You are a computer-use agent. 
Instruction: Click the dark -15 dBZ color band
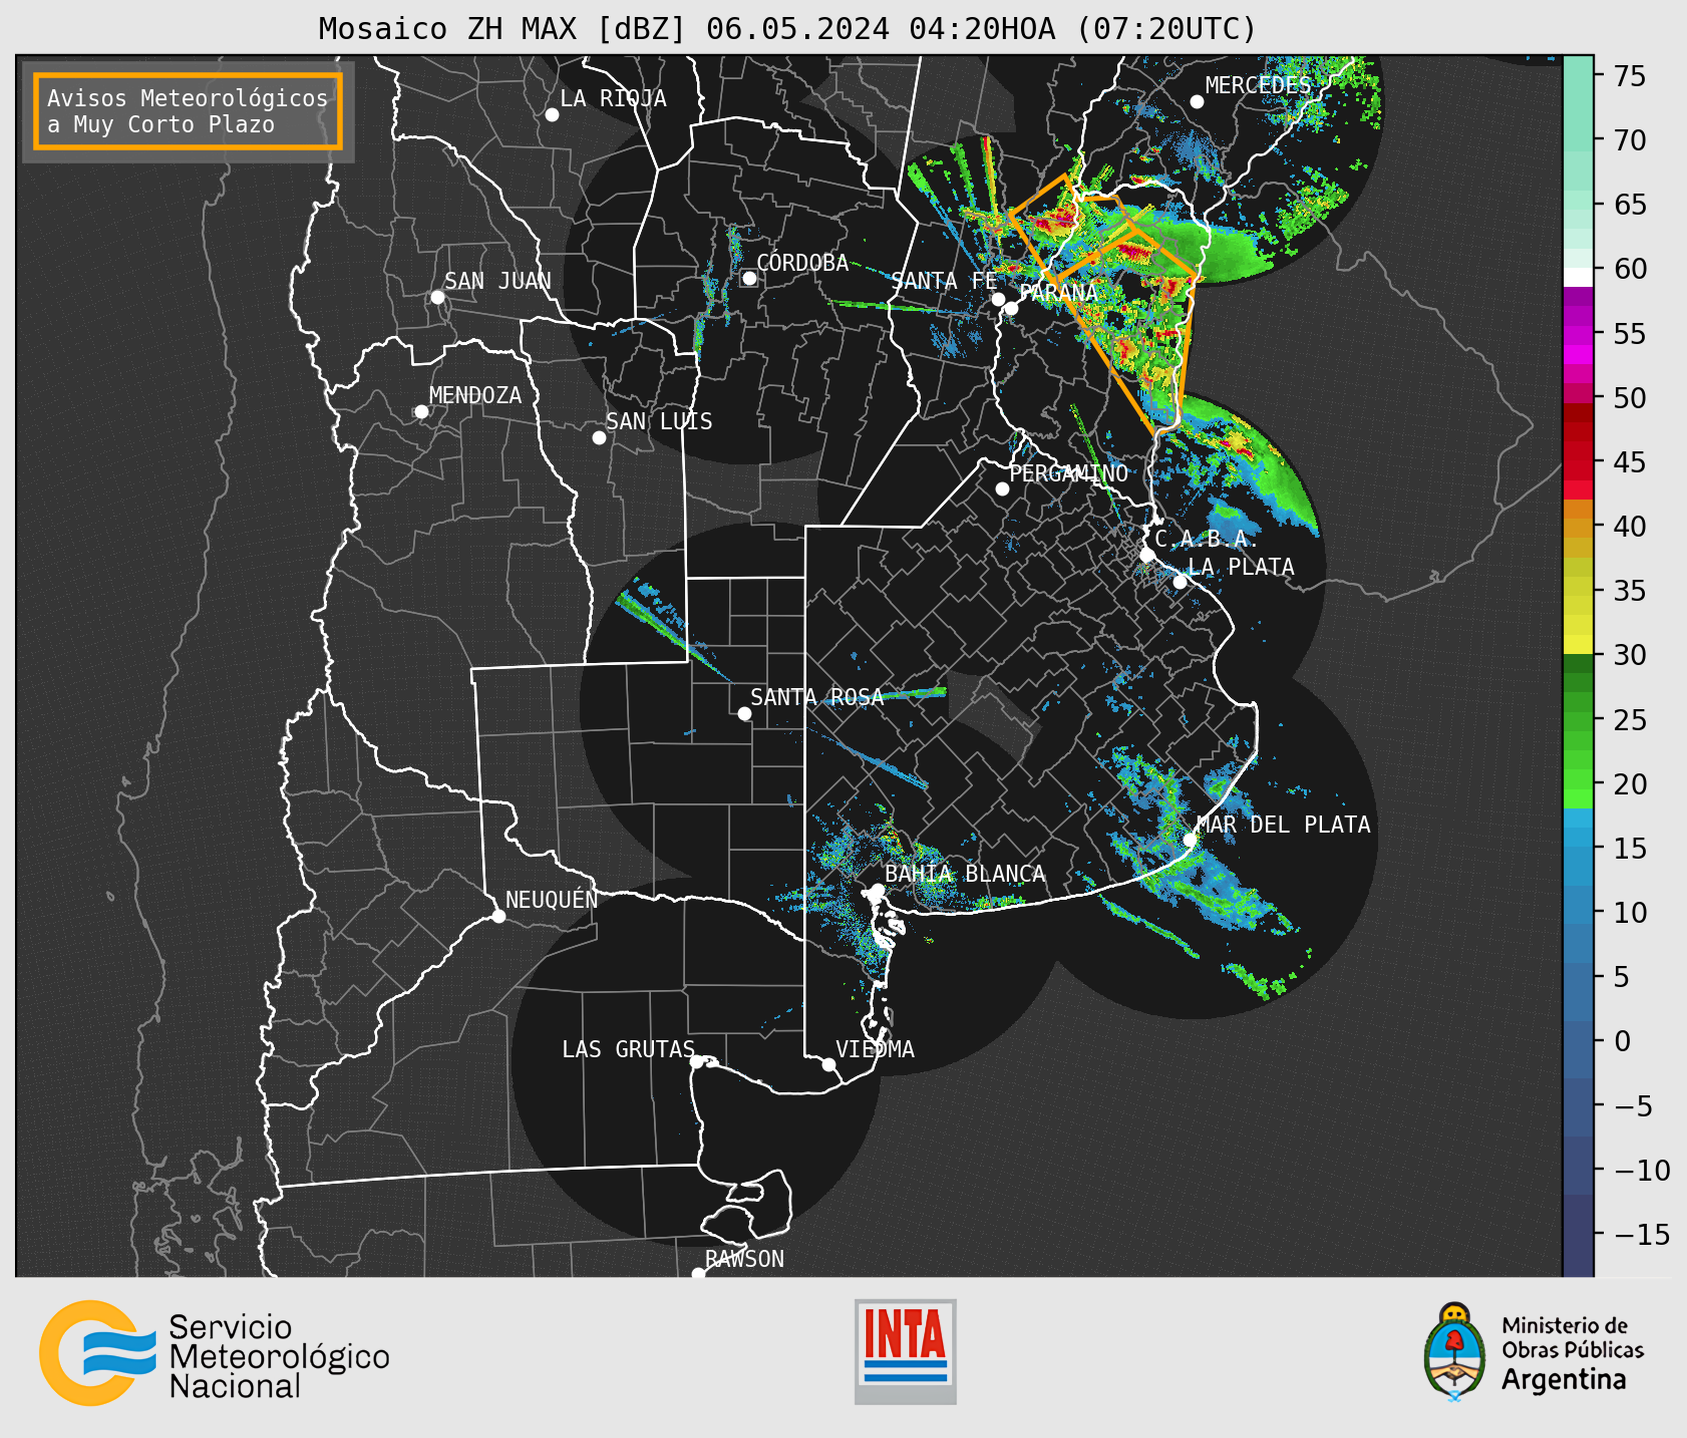pos(1578,1234)
